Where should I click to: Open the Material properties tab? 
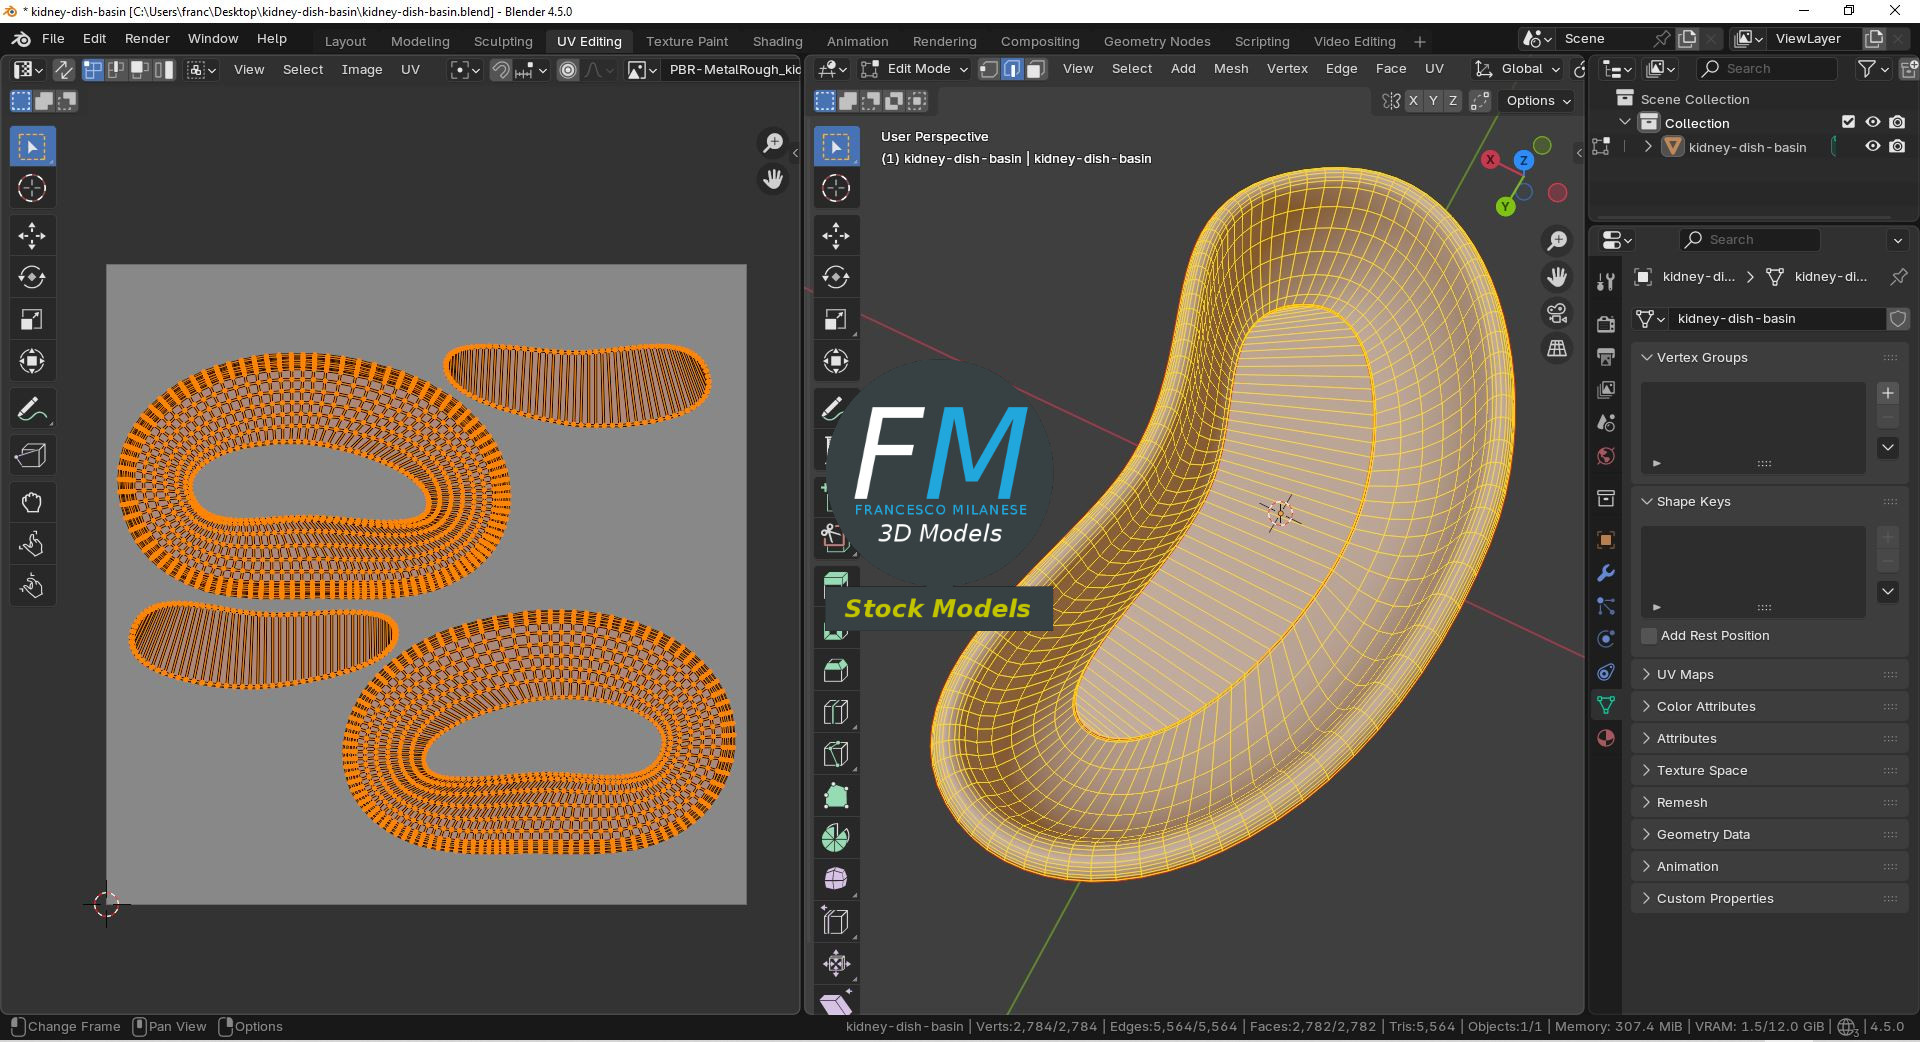(x=1606, y=738)
